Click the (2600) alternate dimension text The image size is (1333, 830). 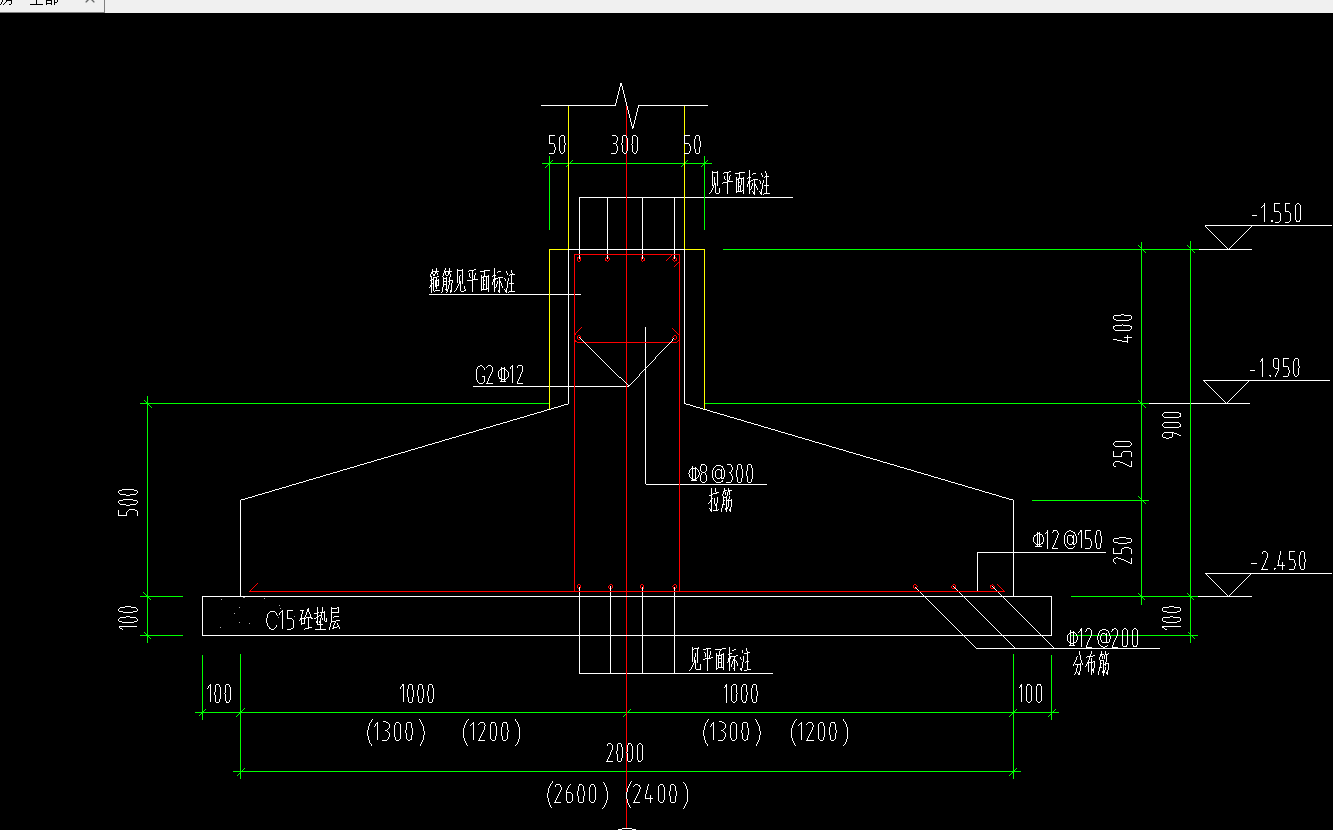pyautogui.click(x=578, y=796)
